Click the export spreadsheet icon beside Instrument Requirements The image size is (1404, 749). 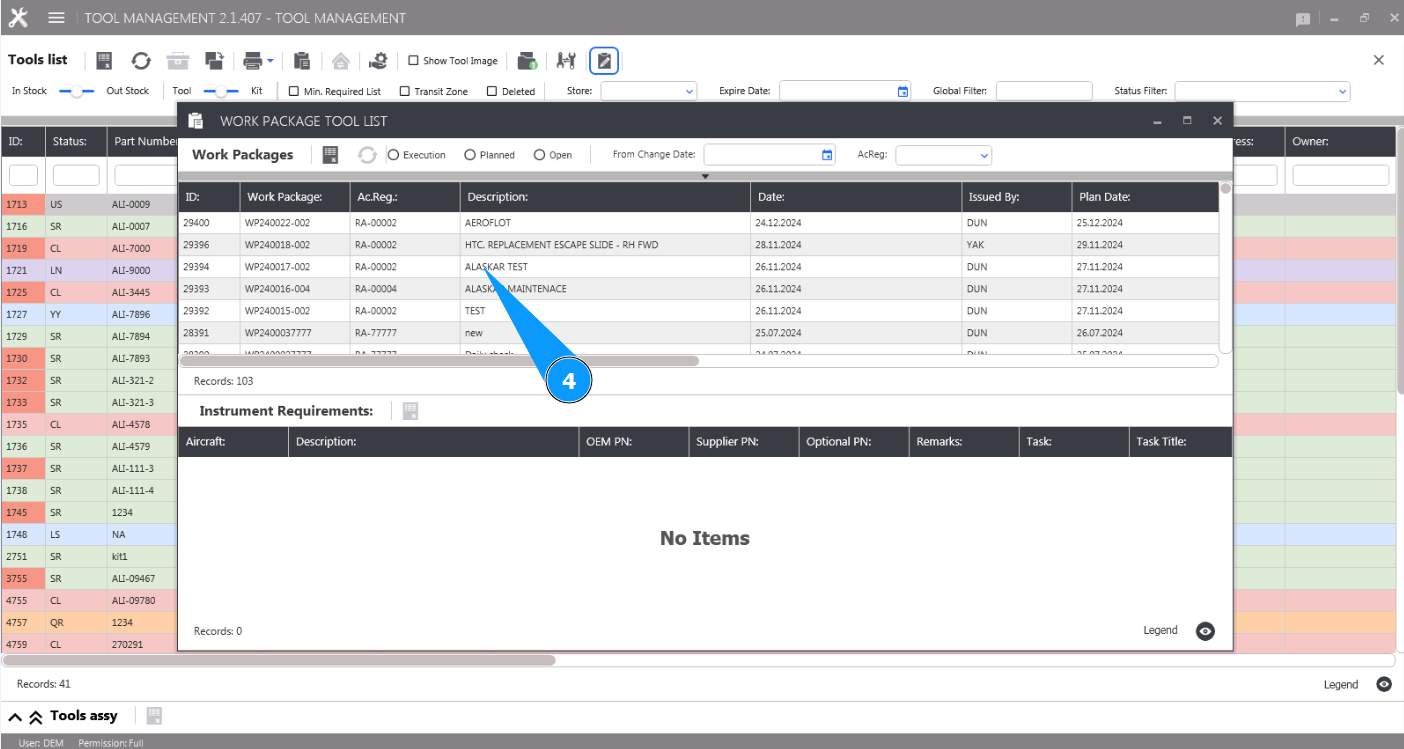[410, 411]
